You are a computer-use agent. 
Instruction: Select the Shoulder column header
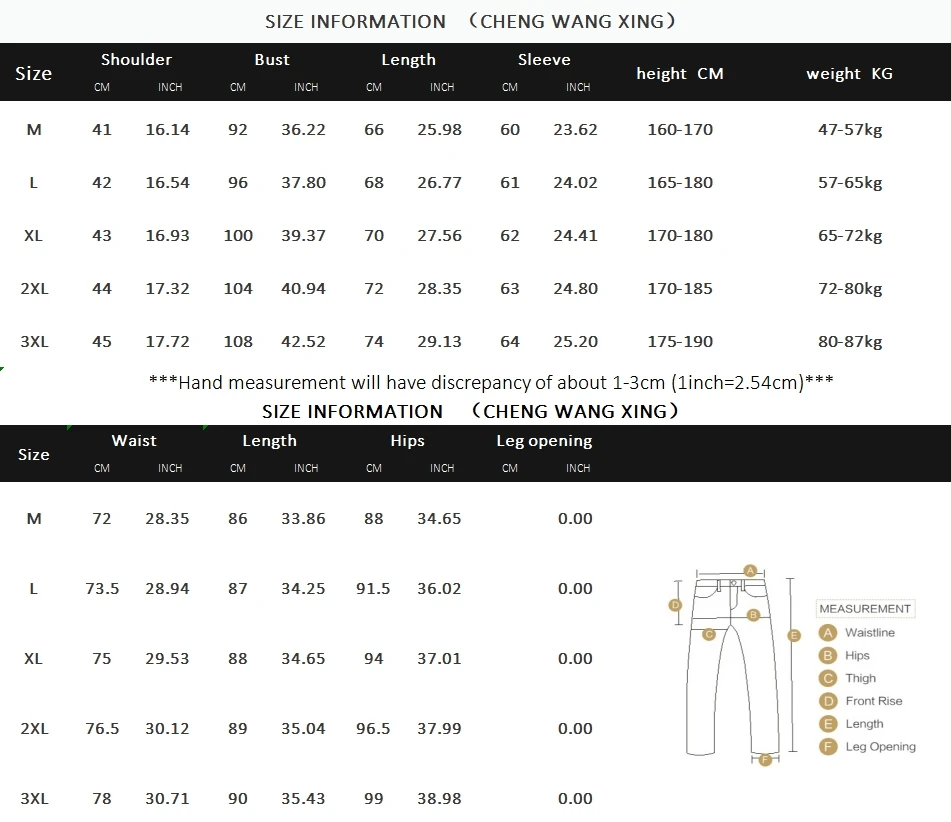pos(136,59)
